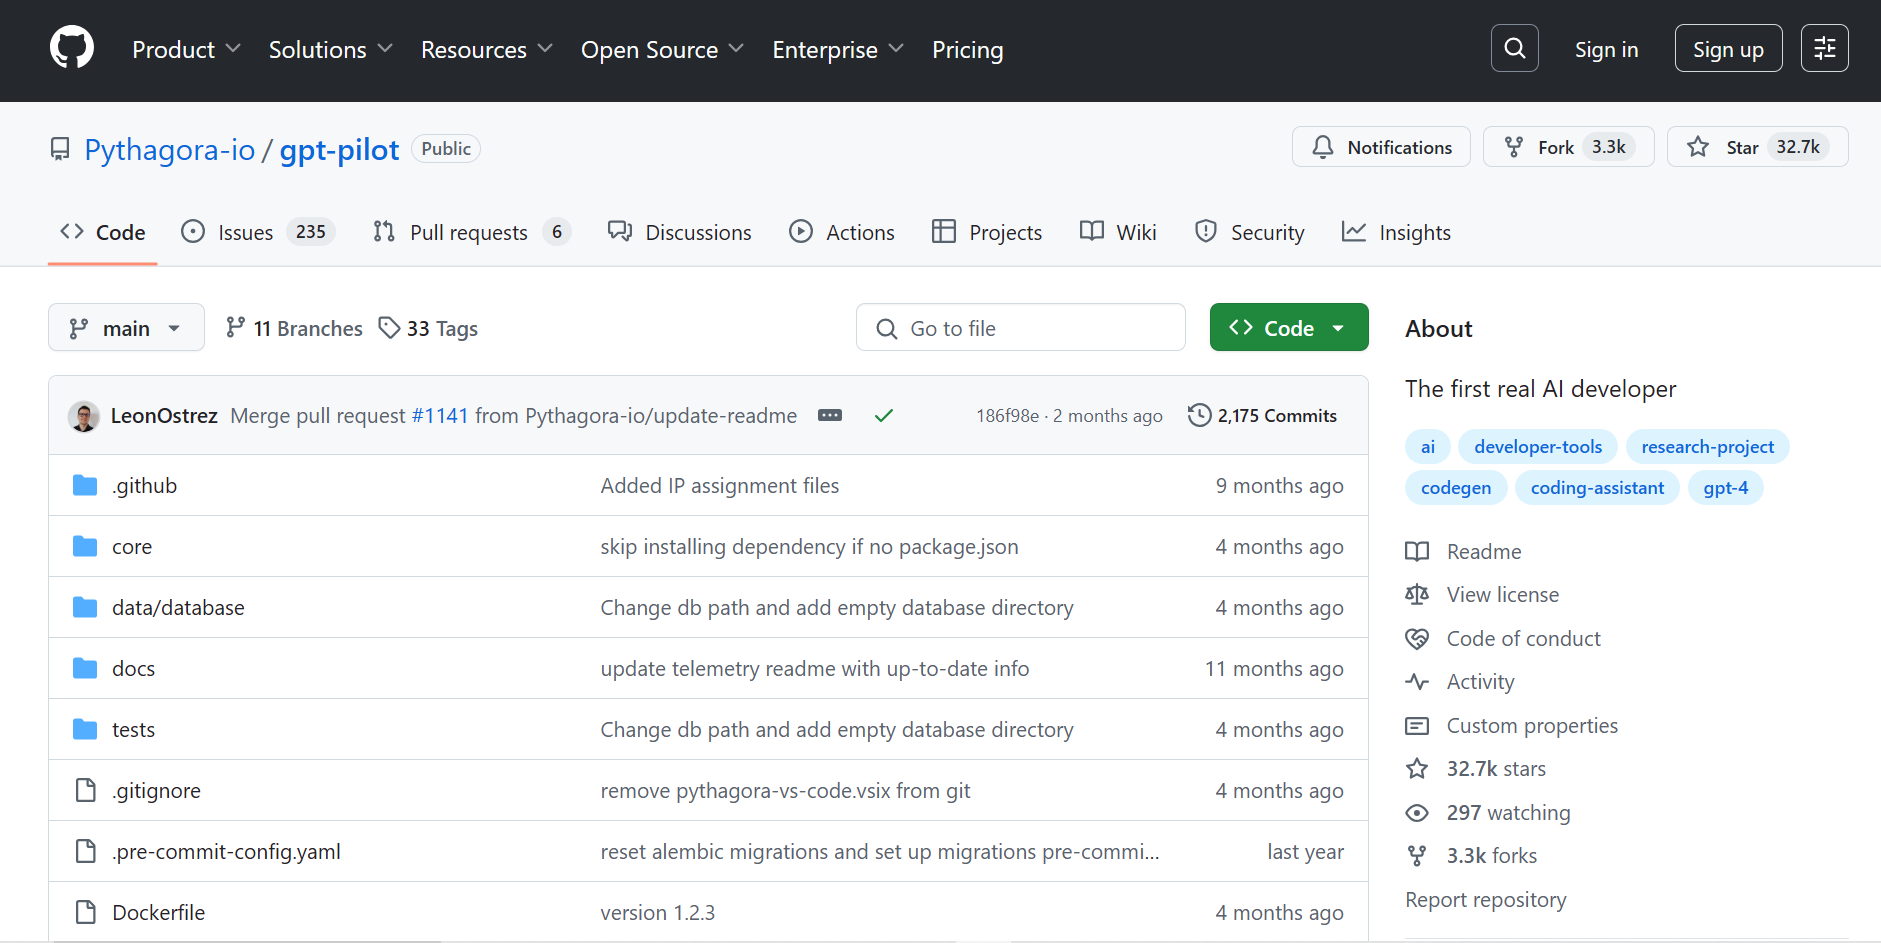Click the Star icon button
1881x943 pixels.
tap(1698, 147)
